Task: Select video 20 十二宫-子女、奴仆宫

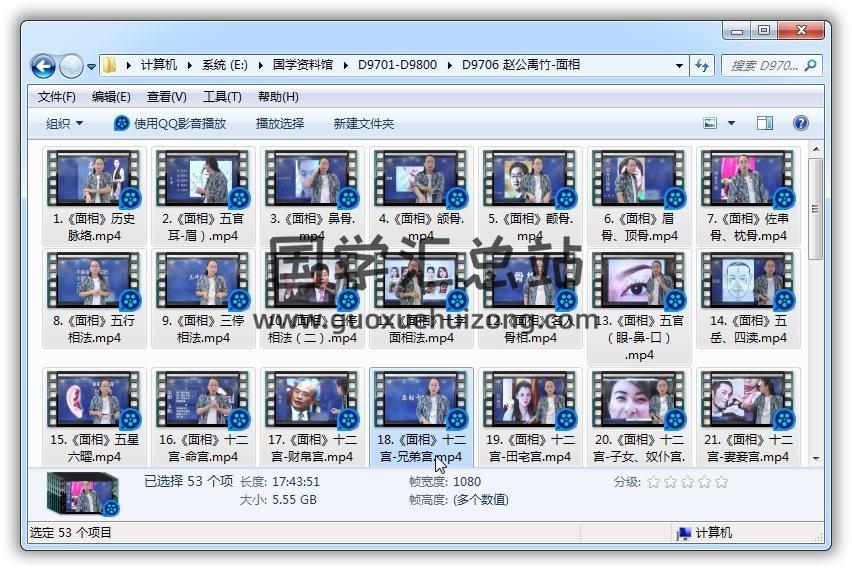Action: (x=640, y=417)
